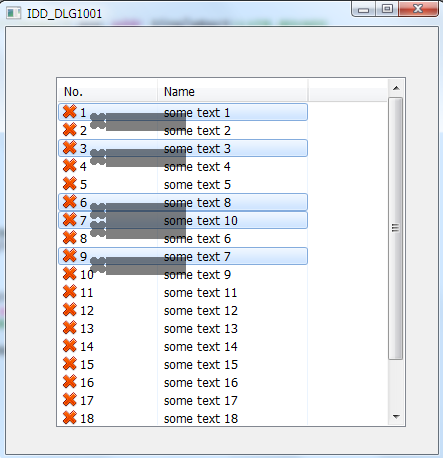Click the empty third column header
443x458 pixels.
[348, 91]
